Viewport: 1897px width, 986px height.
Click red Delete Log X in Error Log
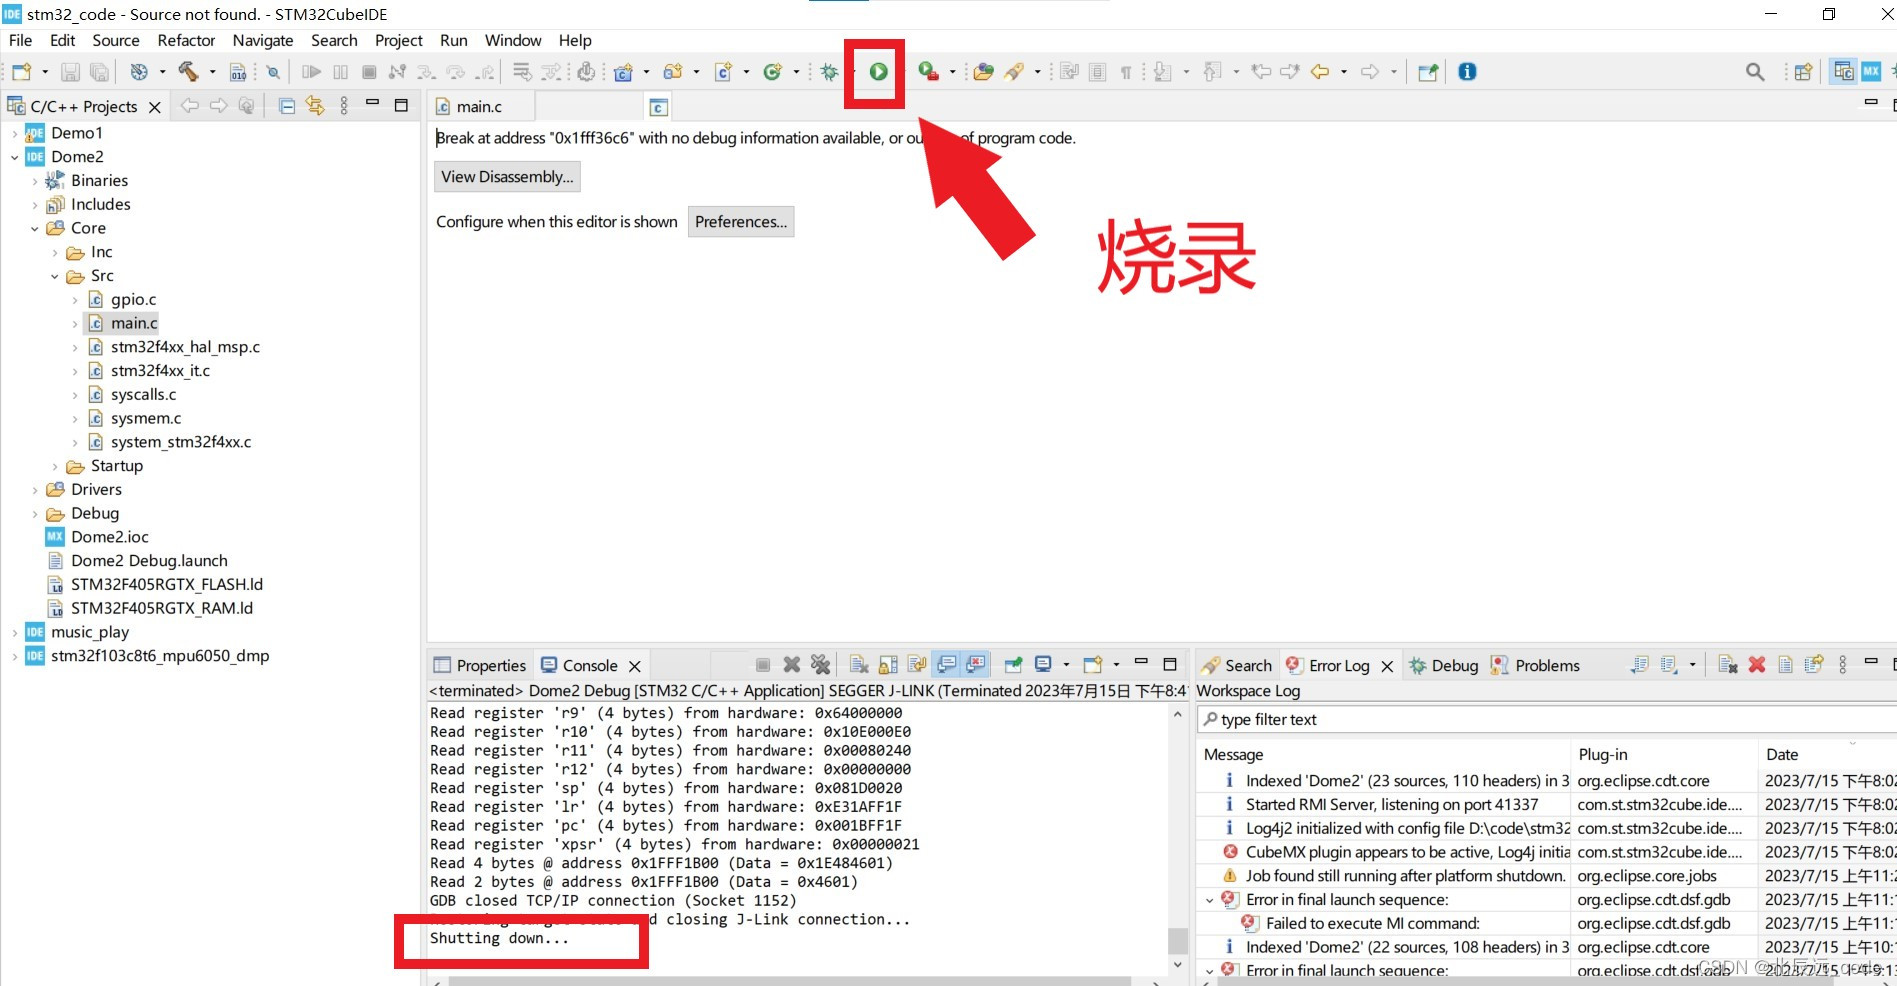pyautogui.click(x=1757, y=665)
